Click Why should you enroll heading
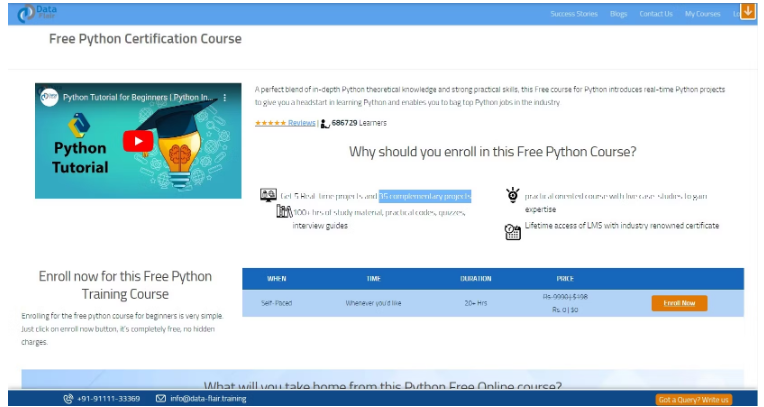The image size is (764, 407). (x=493, y=152)
